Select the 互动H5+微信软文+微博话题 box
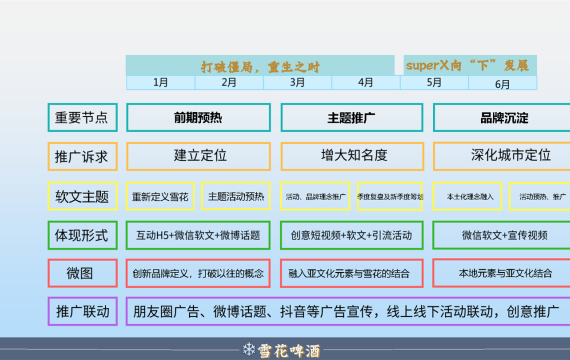Viewport: 570px width, 360px height. tap(198, 235)
